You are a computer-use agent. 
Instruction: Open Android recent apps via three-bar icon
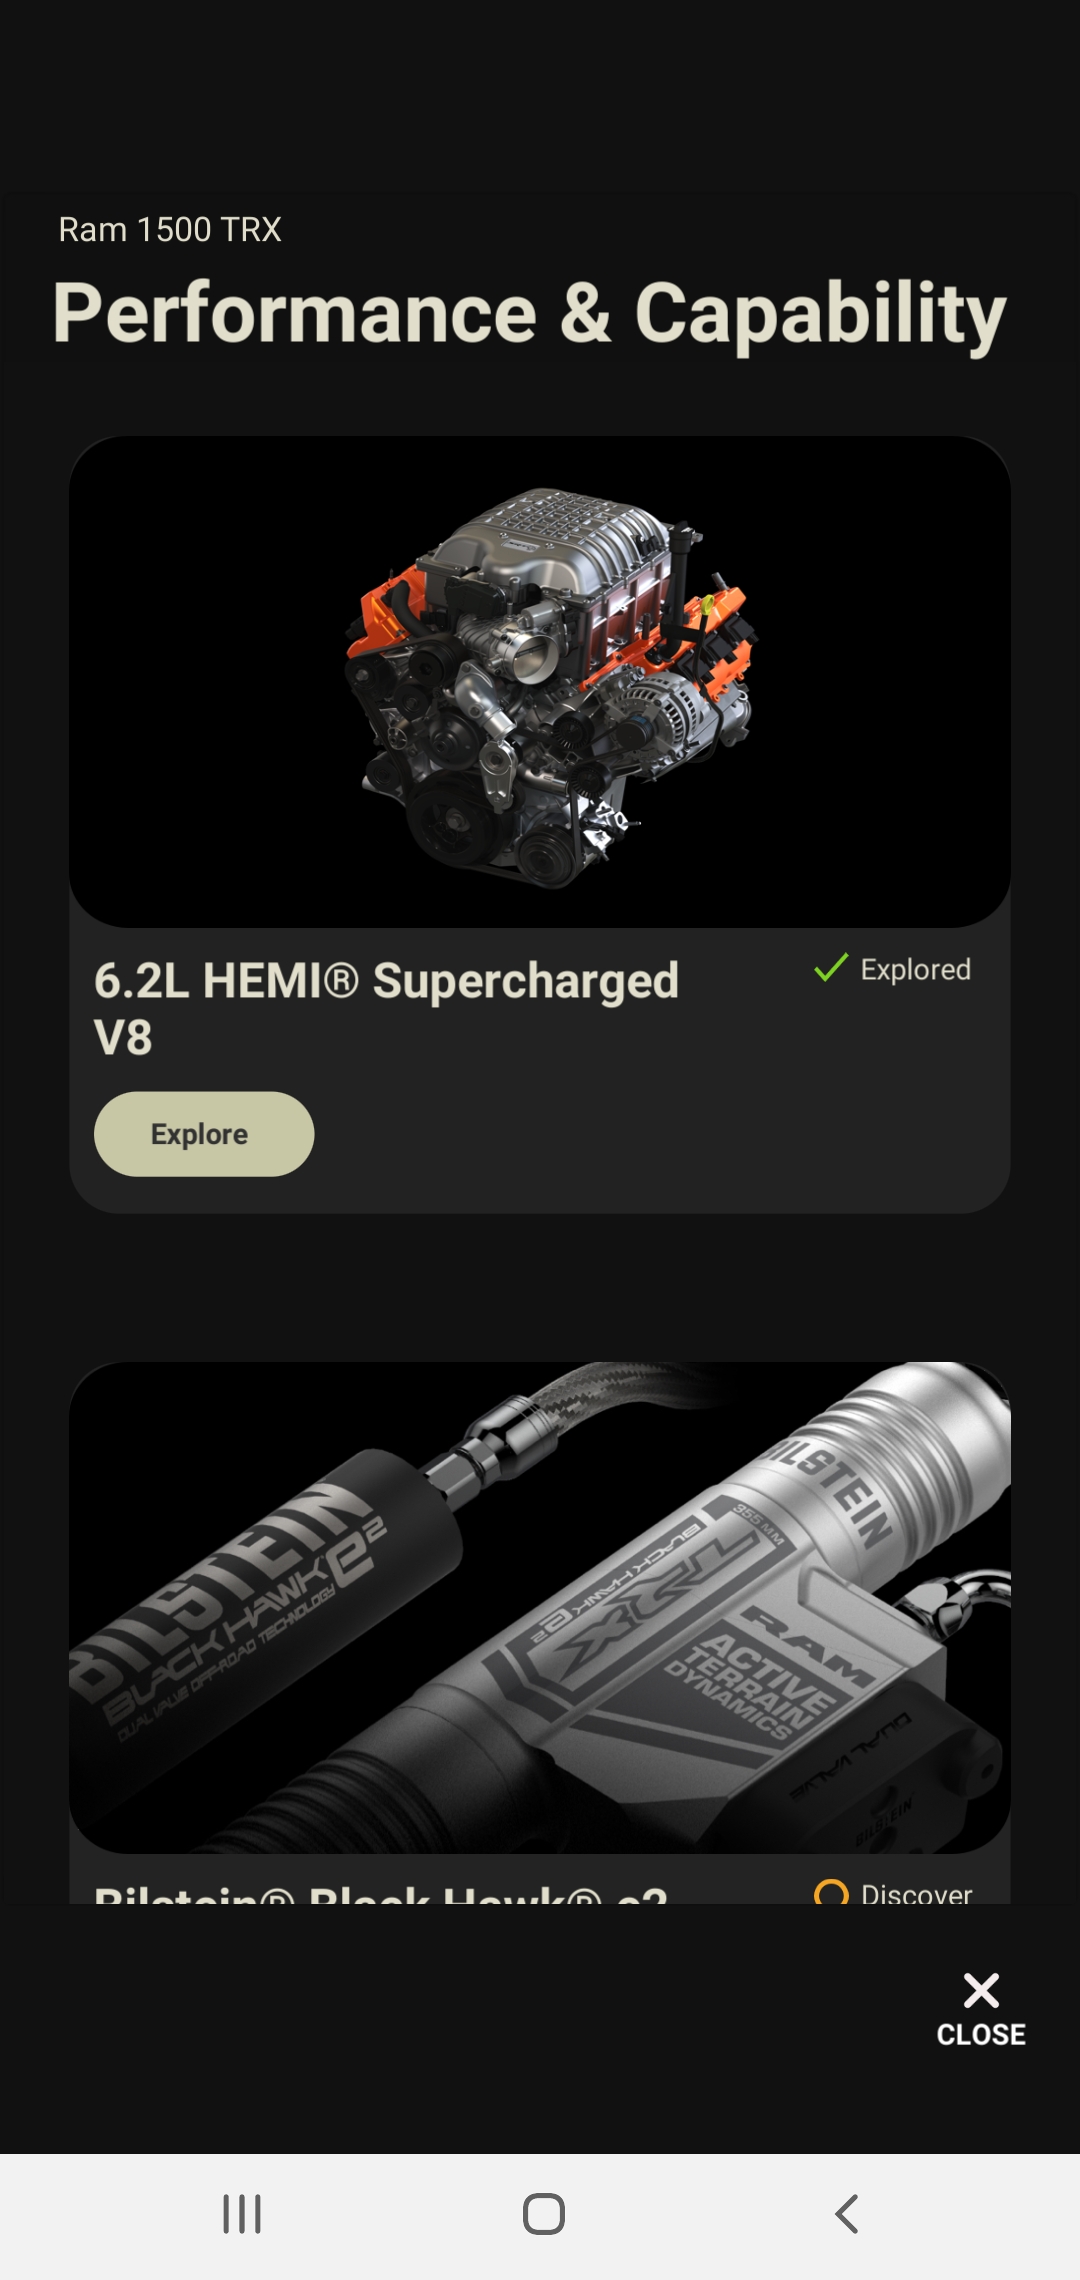pos(242,2214)
